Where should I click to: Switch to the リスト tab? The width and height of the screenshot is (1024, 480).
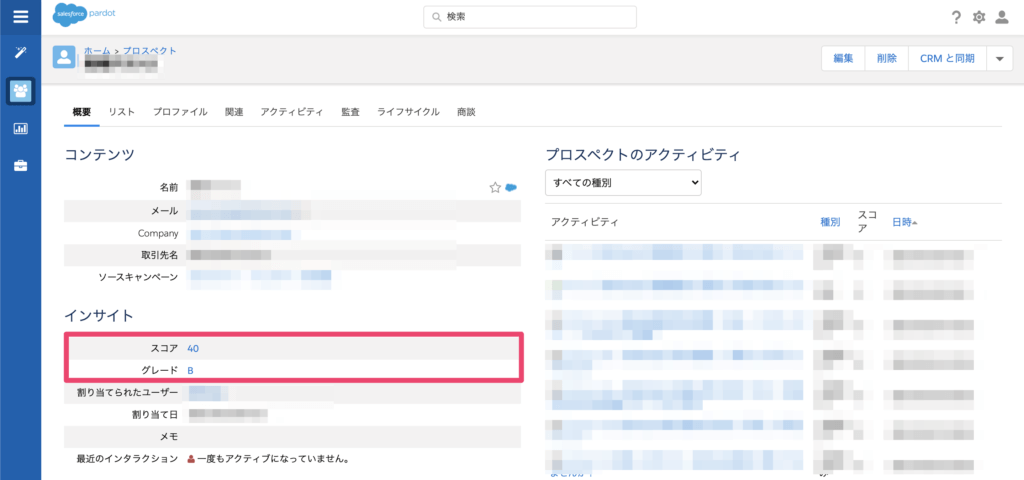pyautogui.click(x=122, y=112)
